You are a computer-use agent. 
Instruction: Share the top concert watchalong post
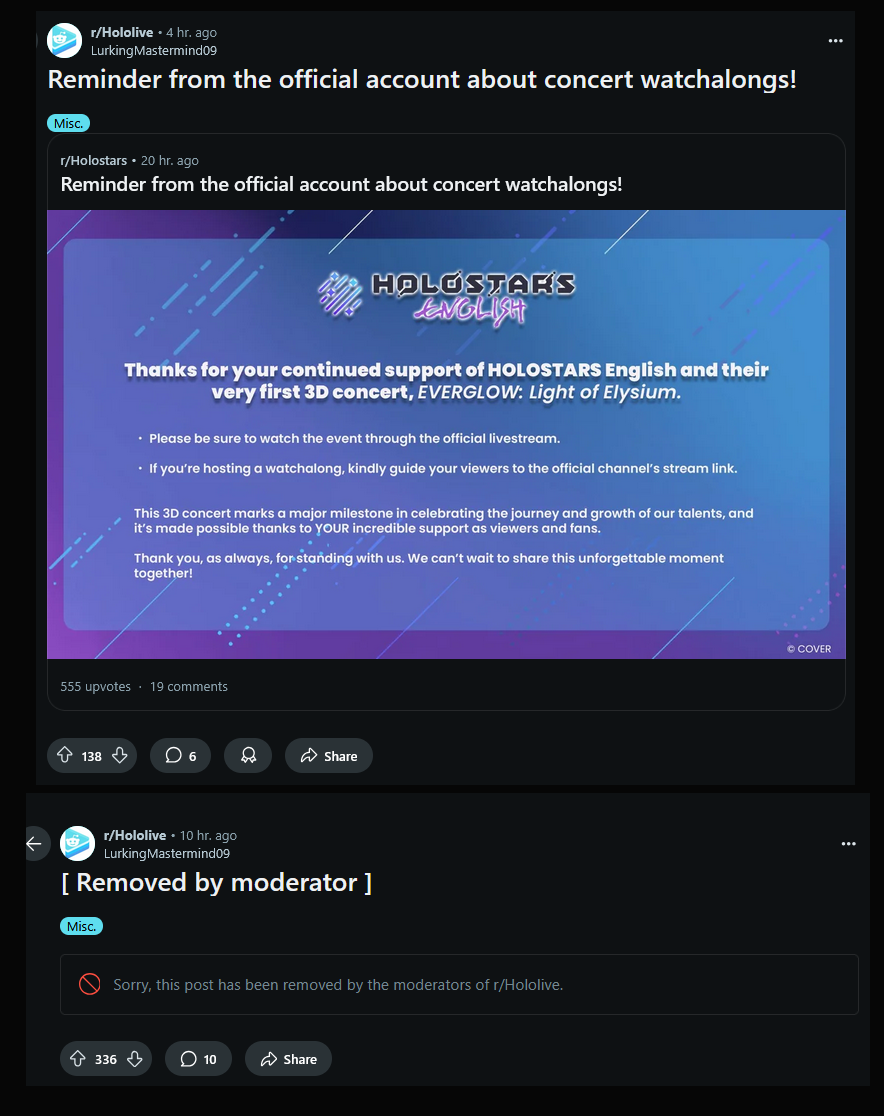click(x=329, y=755)
